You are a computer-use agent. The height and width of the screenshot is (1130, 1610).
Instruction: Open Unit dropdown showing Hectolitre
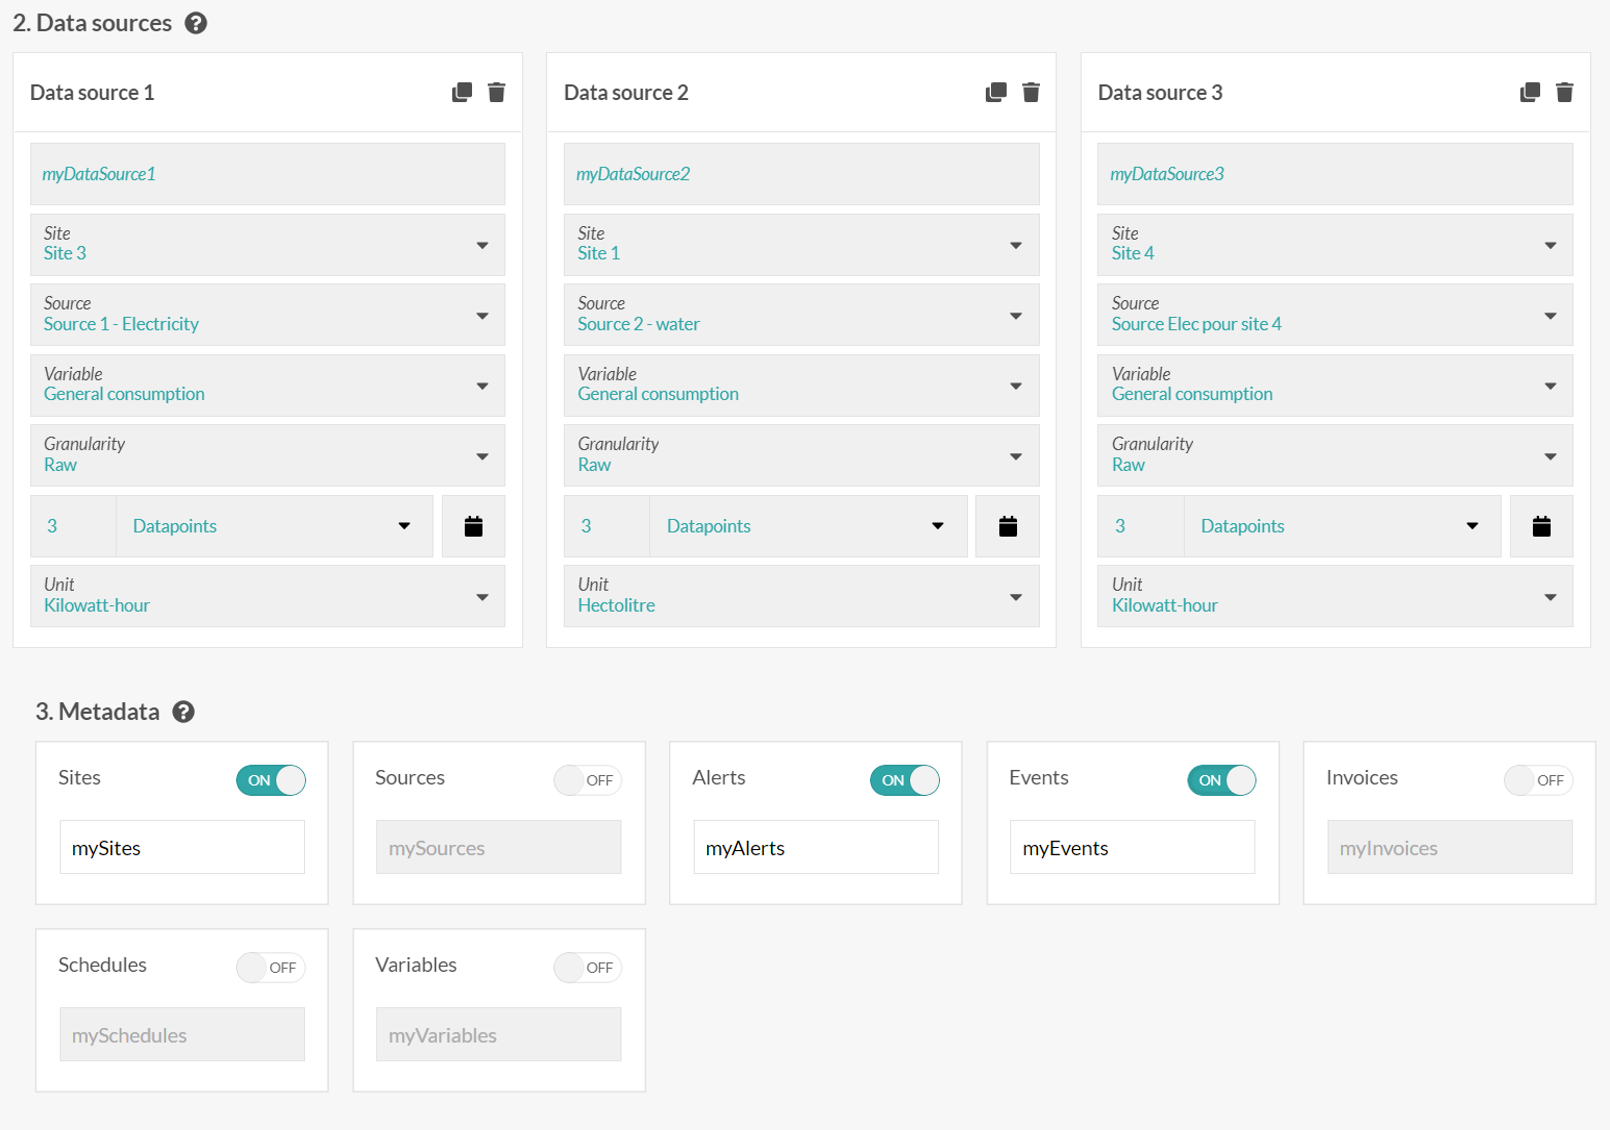click(801, 596)
